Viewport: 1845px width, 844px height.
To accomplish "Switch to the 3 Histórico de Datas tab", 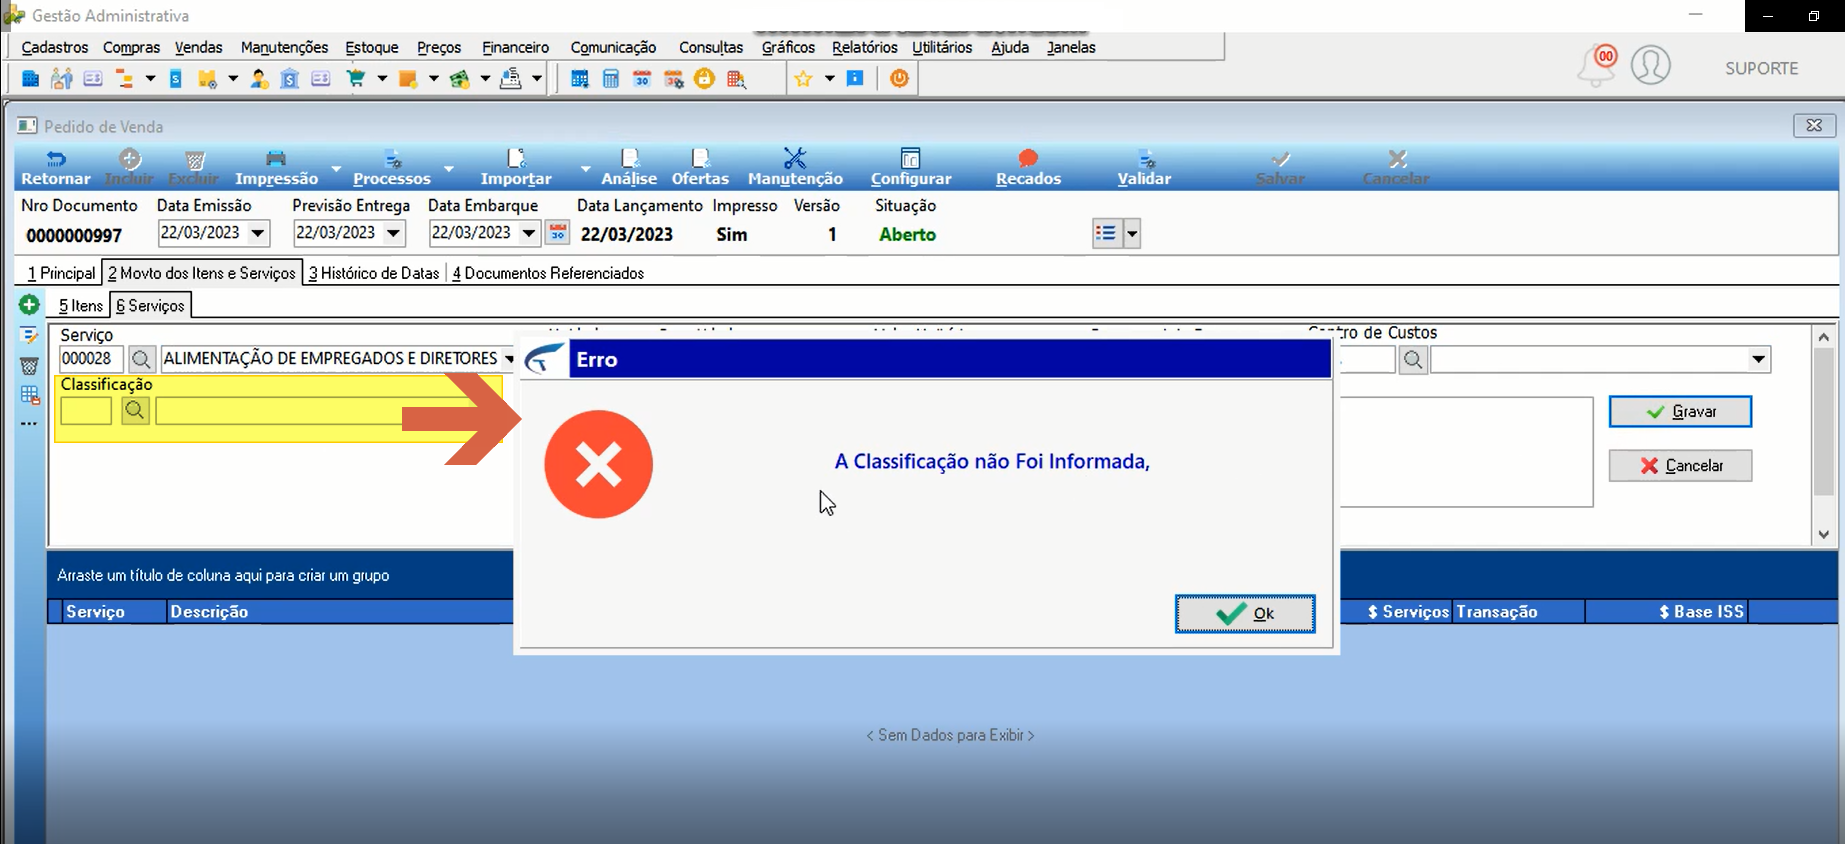I will tap(374, 273).
